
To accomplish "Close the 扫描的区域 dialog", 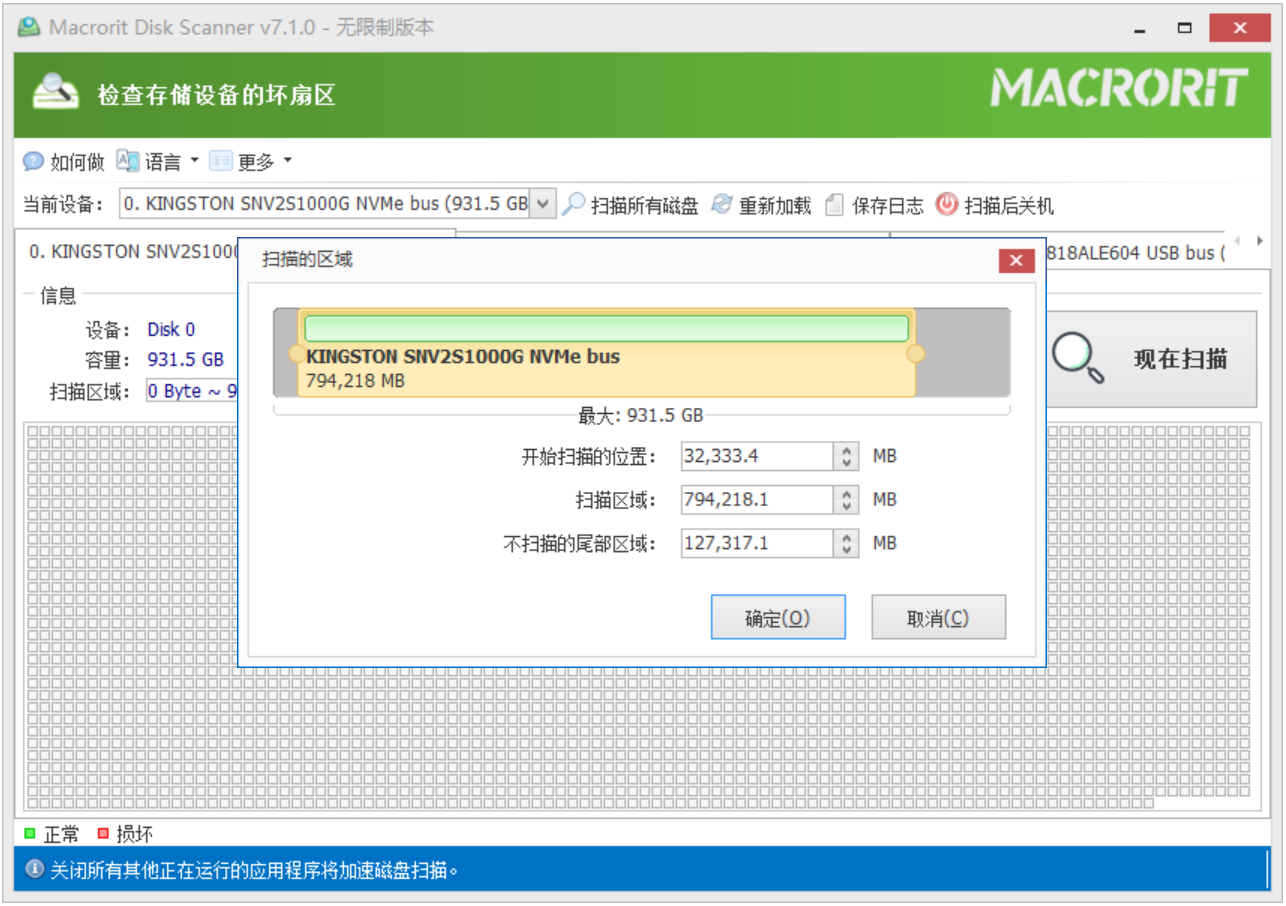I will coord(1016,261).
